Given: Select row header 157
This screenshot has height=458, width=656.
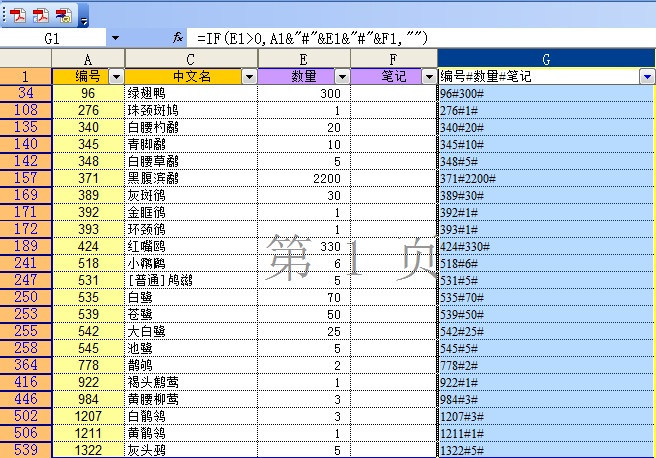Looking at the screenshot, I should point(25,178).
